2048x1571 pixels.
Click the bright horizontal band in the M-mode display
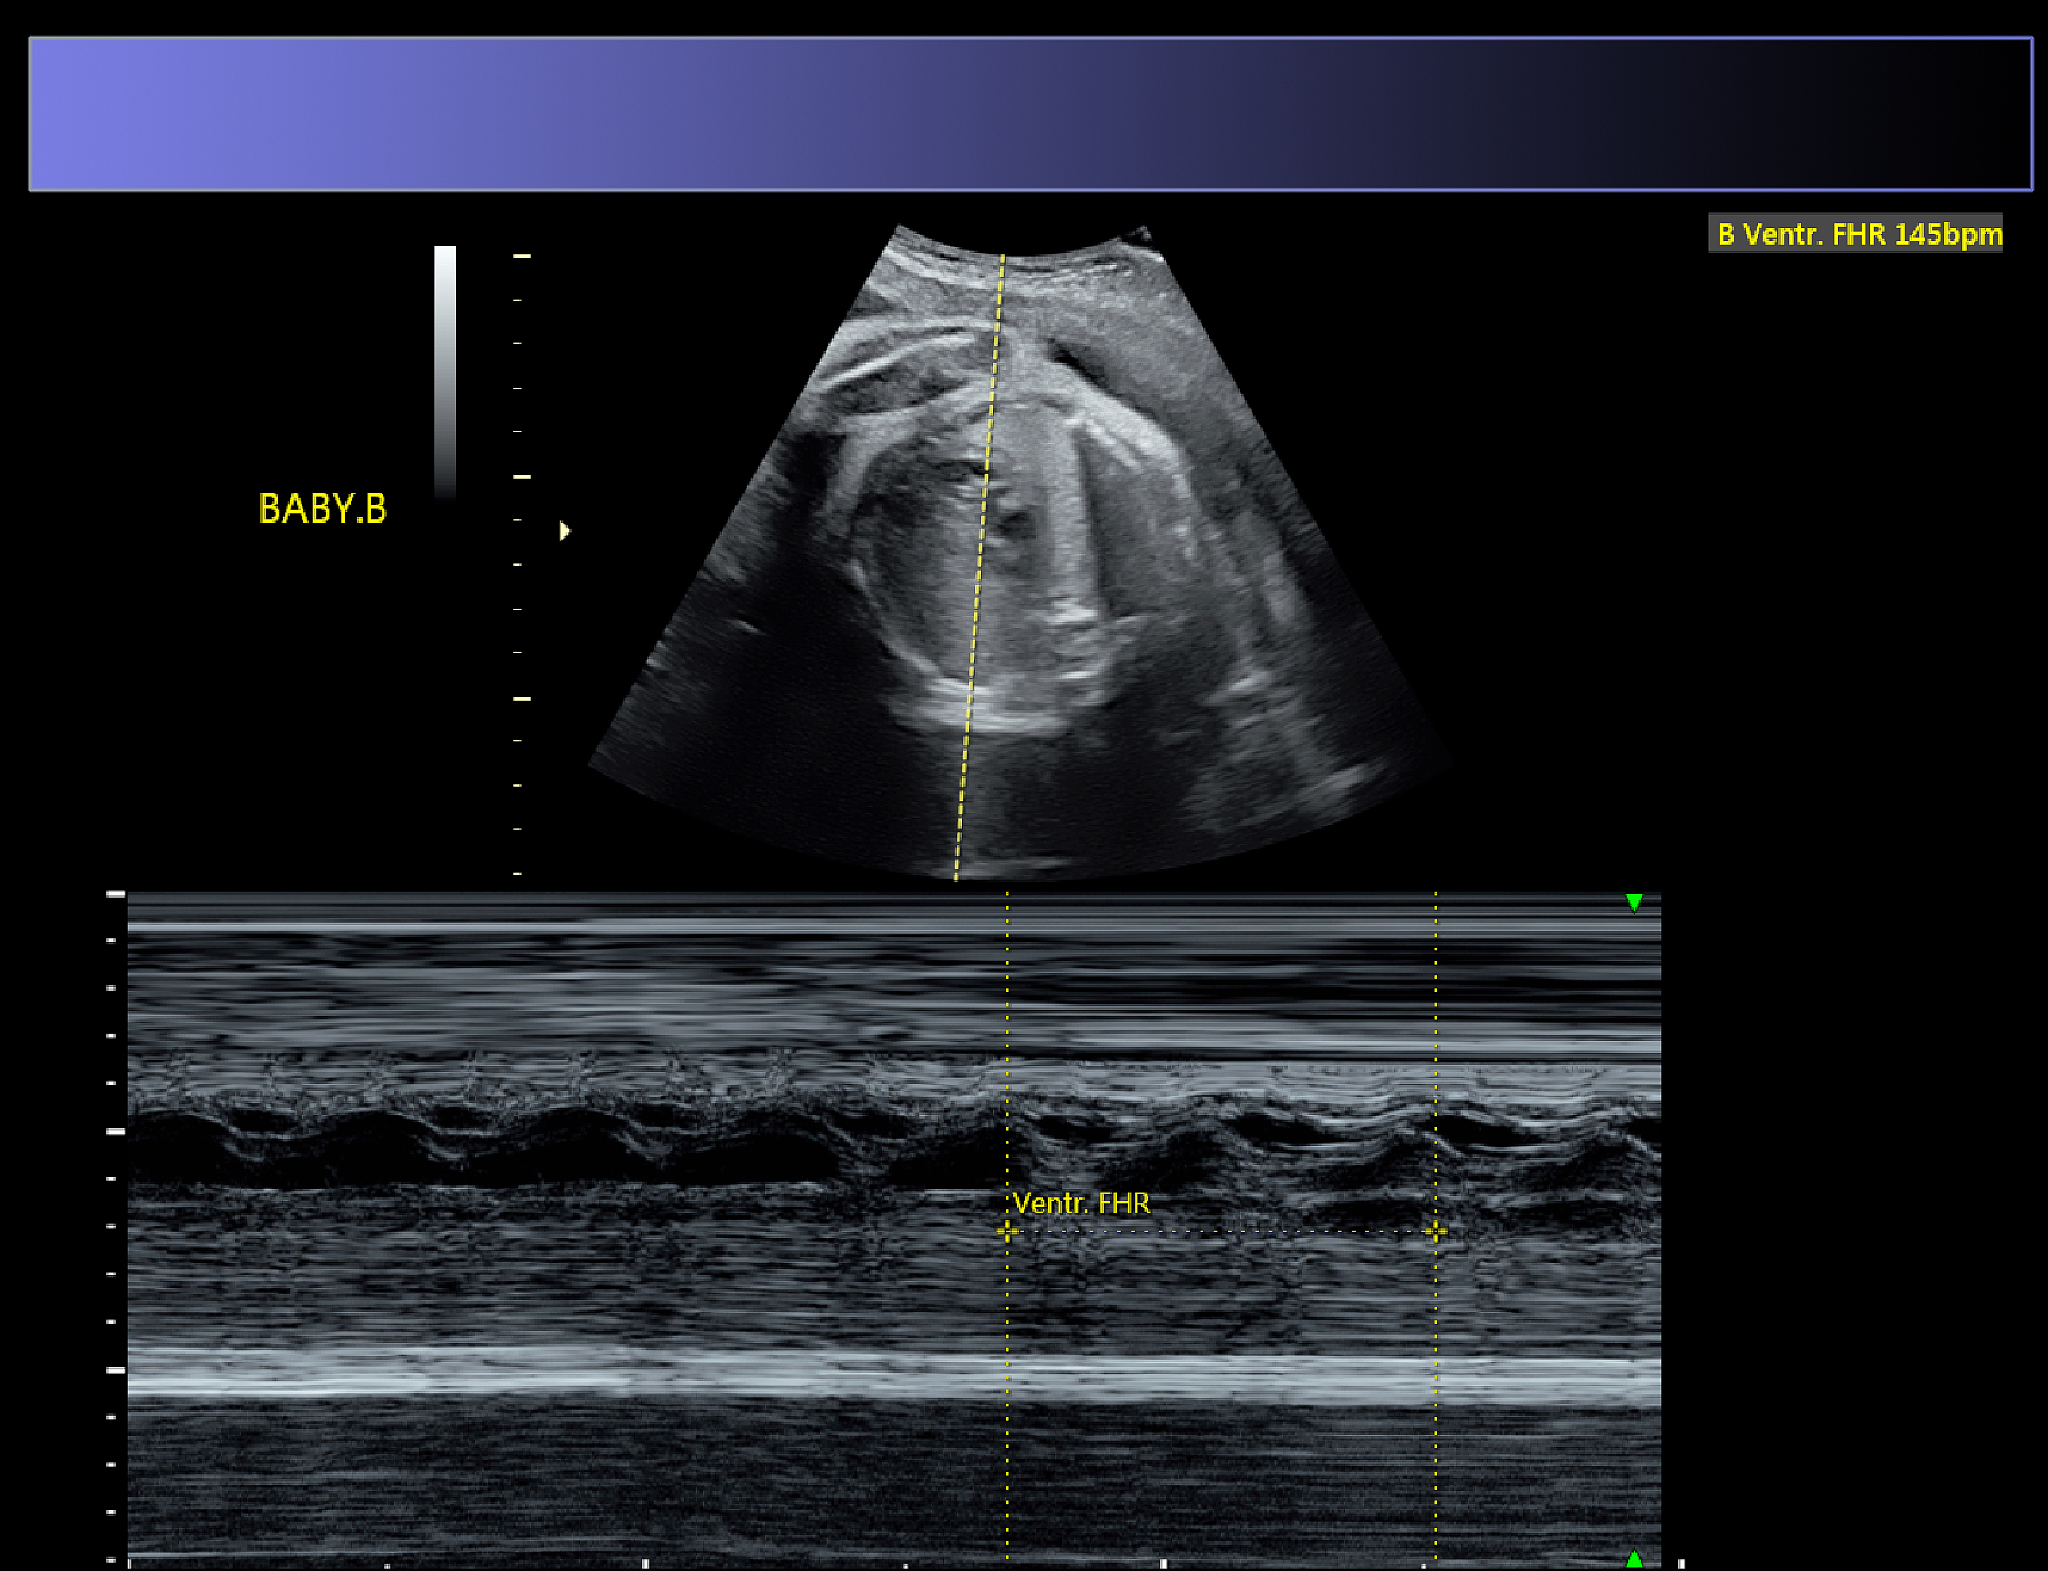pyautogui.click(x=894, y=1375)
